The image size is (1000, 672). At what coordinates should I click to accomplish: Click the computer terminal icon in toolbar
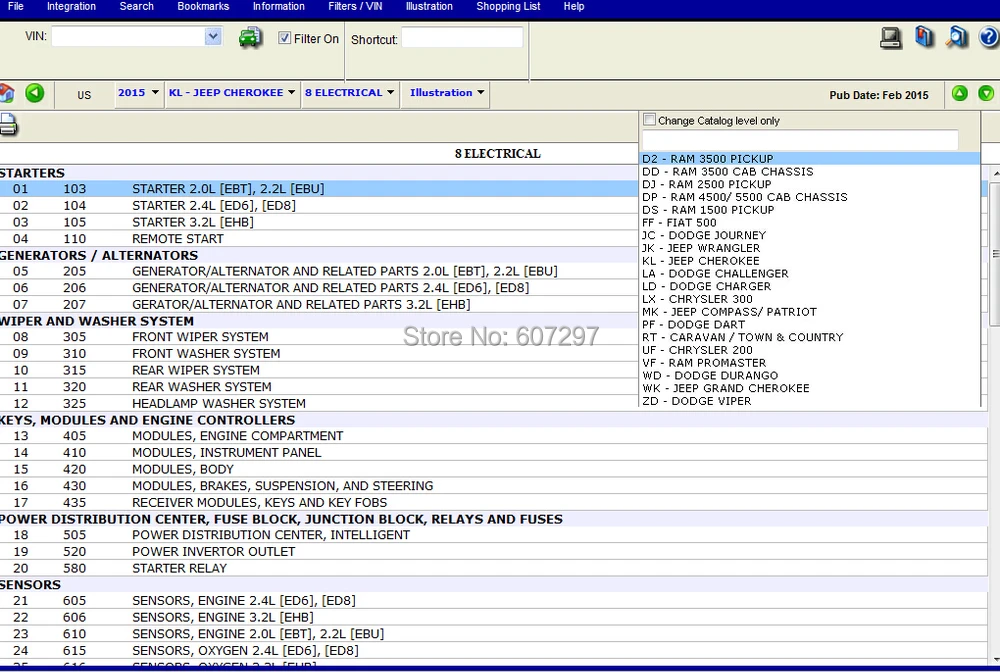[x=890, y=38]
